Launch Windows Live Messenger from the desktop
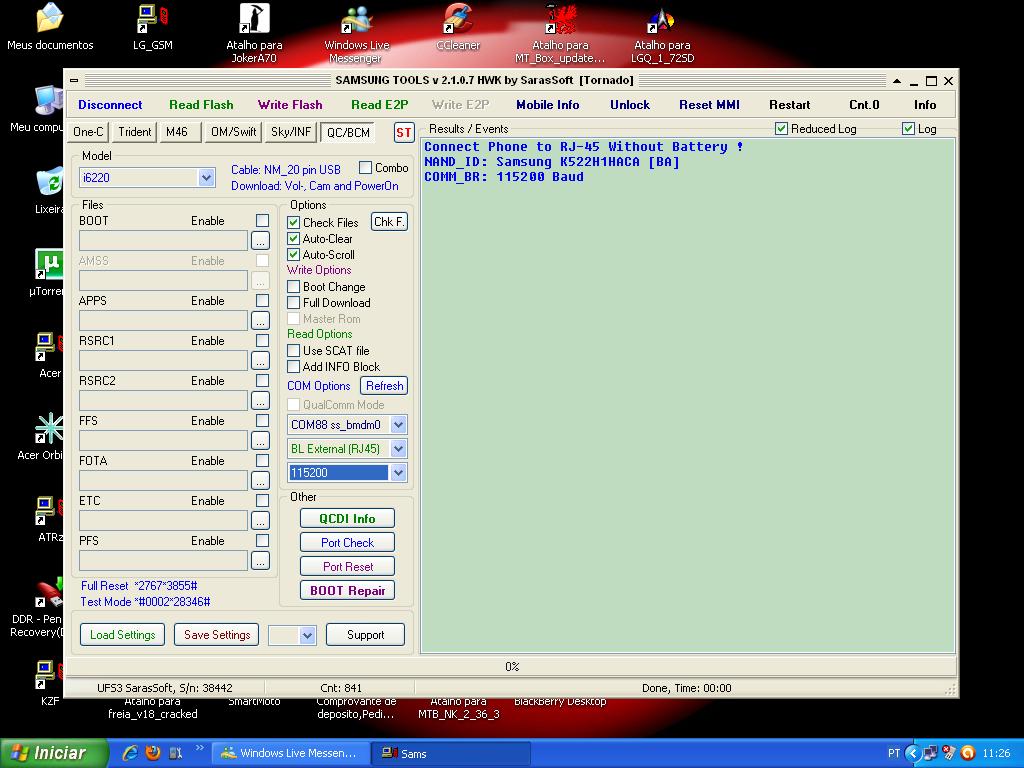This screenshot has height=768, width=1024. (357, 33)
